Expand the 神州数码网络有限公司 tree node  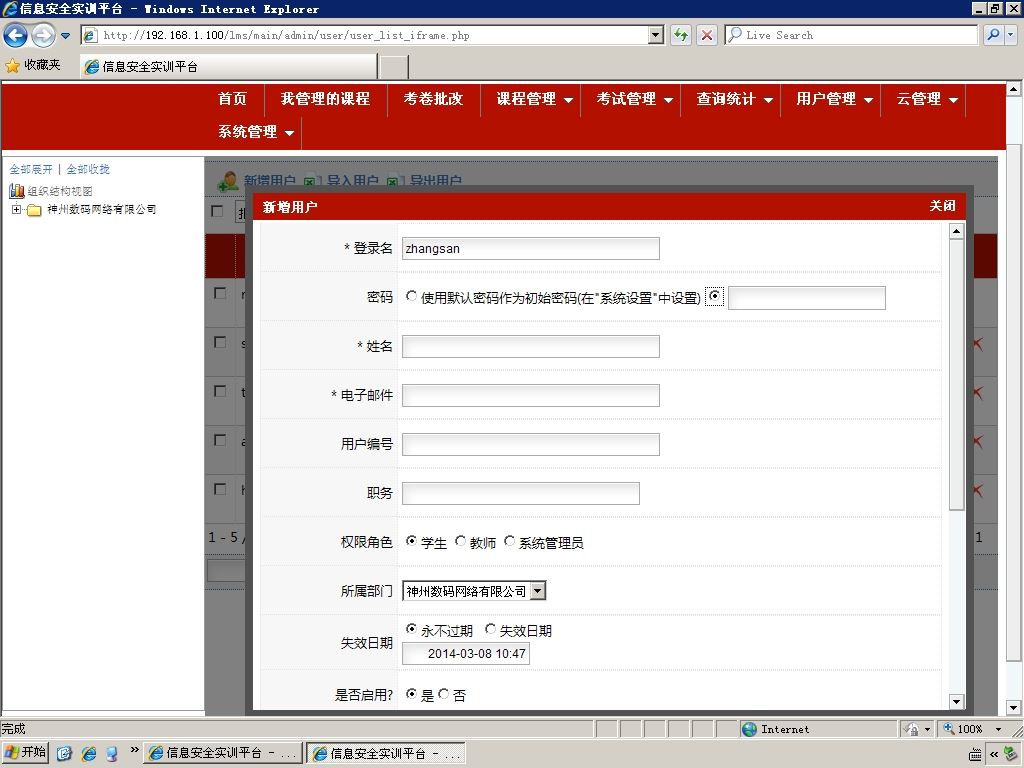click(16, 210)
